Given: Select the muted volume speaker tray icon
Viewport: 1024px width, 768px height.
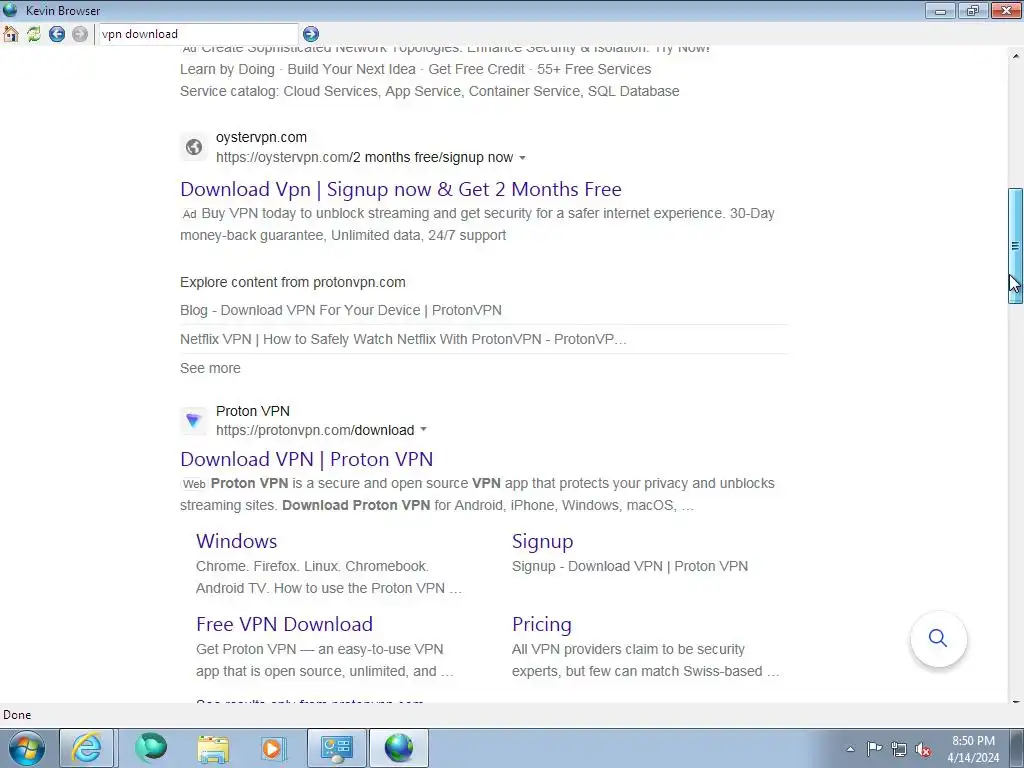Looking at the screenshot, I should pyautogui.click(x=923, y=749).
